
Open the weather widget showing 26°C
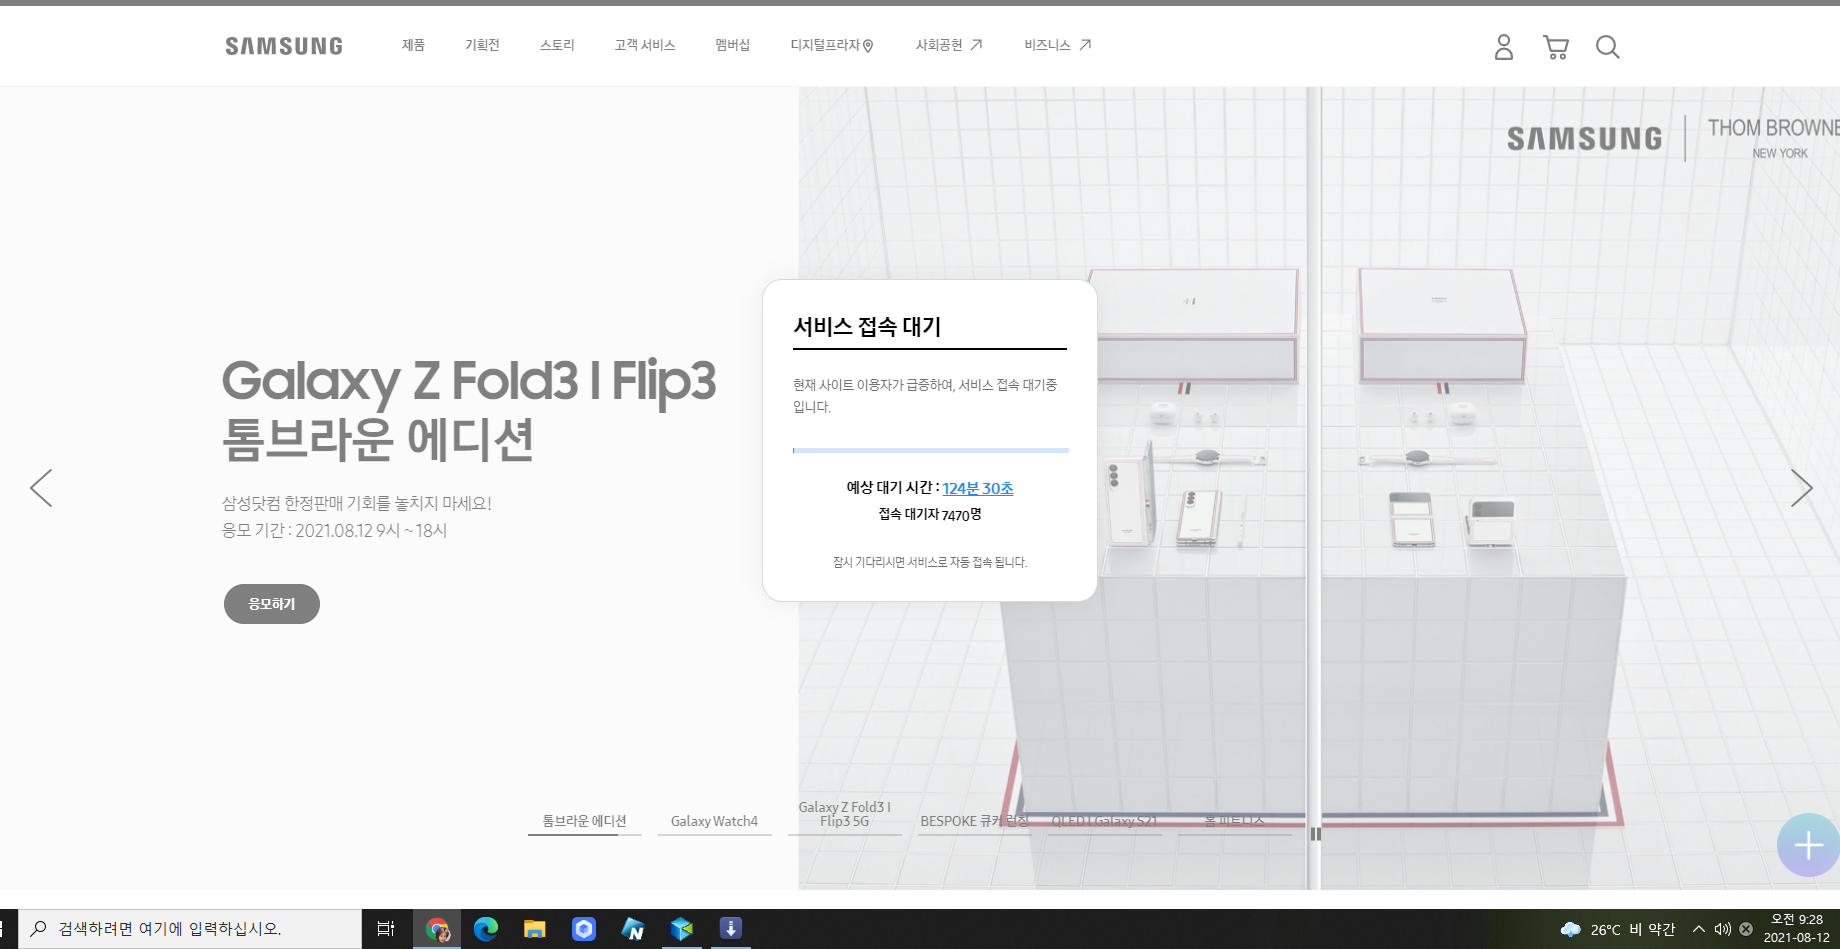1617,929
